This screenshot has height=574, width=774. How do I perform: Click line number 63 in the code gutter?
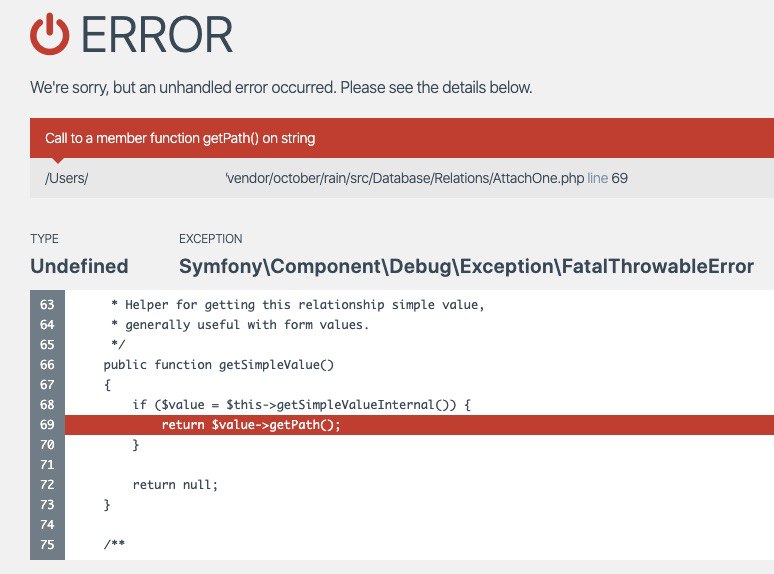[x=47, y=305]
